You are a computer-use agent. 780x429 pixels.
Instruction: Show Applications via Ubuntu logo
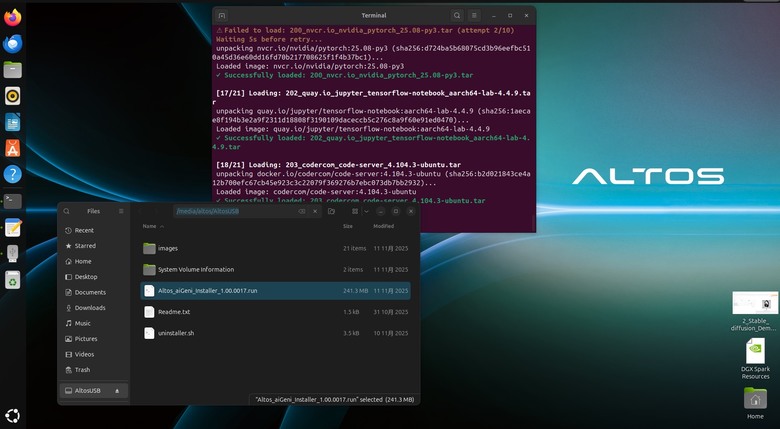[x=12, y=416]
